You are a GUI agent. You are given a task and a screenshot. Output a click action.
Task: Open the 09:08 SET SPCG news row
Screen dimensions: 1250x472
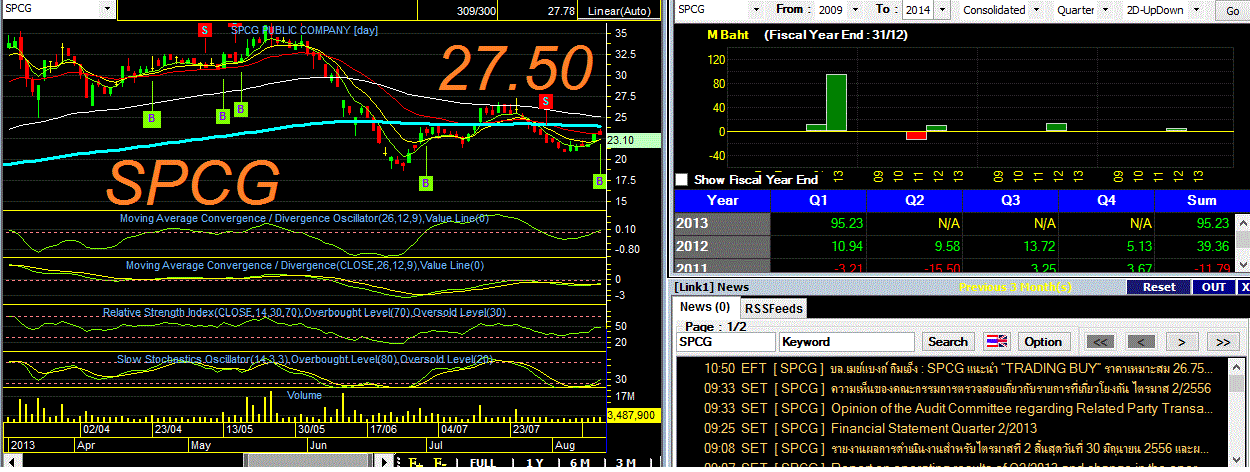coord(958,447)
